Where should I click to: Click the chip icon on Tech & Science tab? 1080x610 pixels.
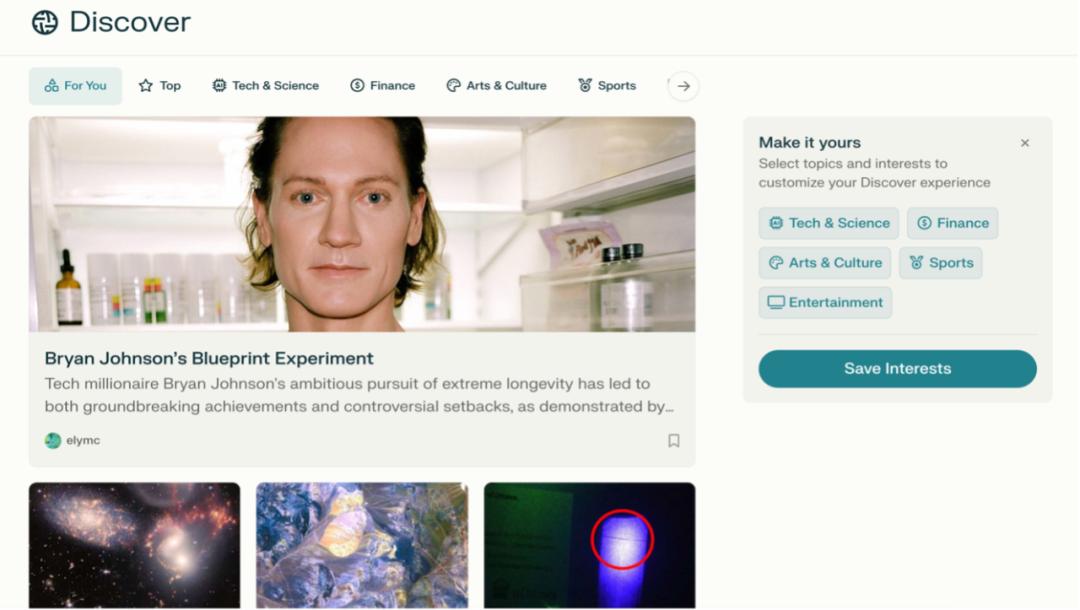click(219, 86)
